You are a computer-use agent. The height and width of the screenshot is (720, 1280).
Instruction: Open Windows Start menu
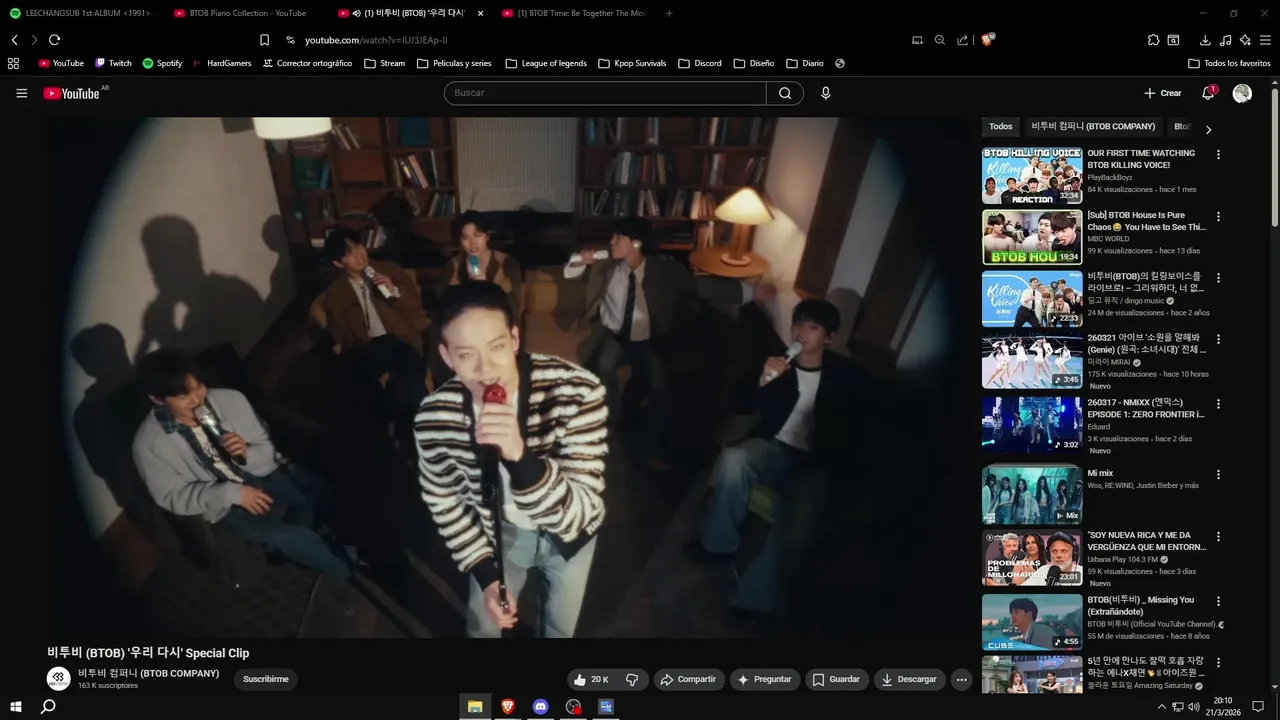point(16,707)
